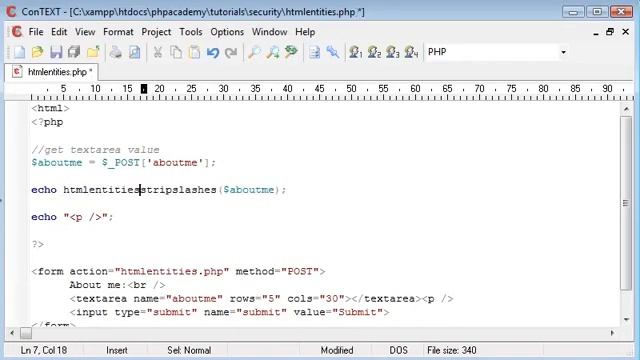Run user command 4 icon
Screen dimensions: 640x360
click(411, 52)
